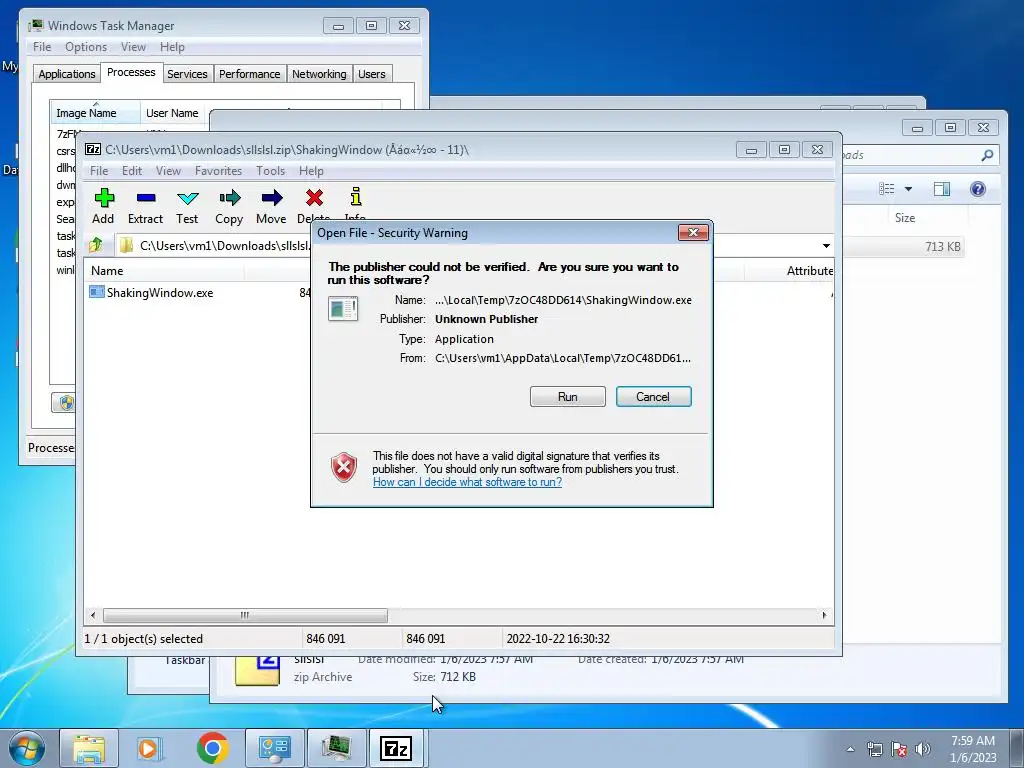The image size is (1024, 768).
Task: Launch Windows Media Player from taskbar
Action: point(150,748)
